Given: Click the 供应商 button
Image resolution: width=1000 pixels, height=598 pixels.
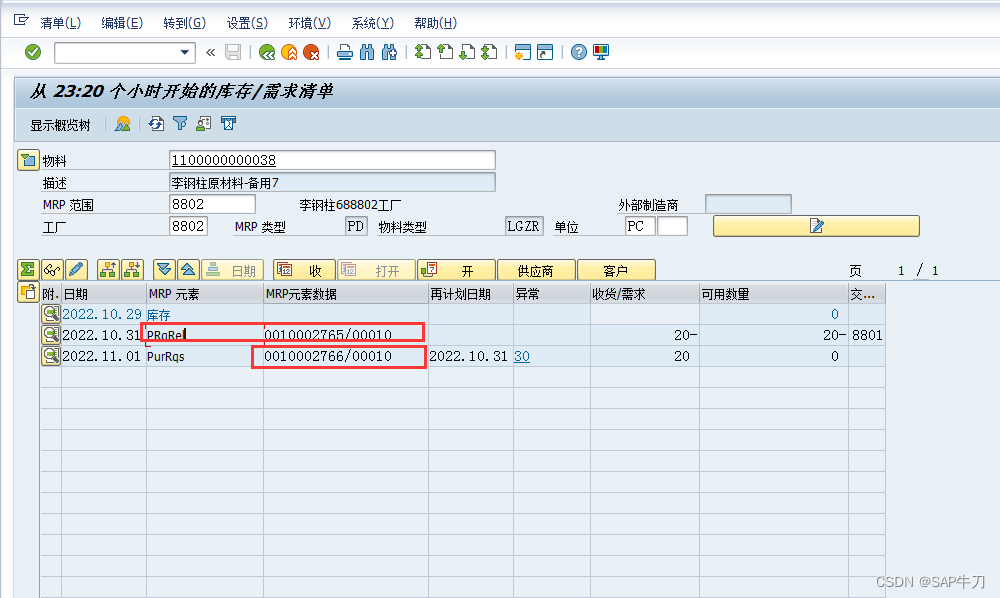Looking at the screenshot, I should click(x=536, y=270).
